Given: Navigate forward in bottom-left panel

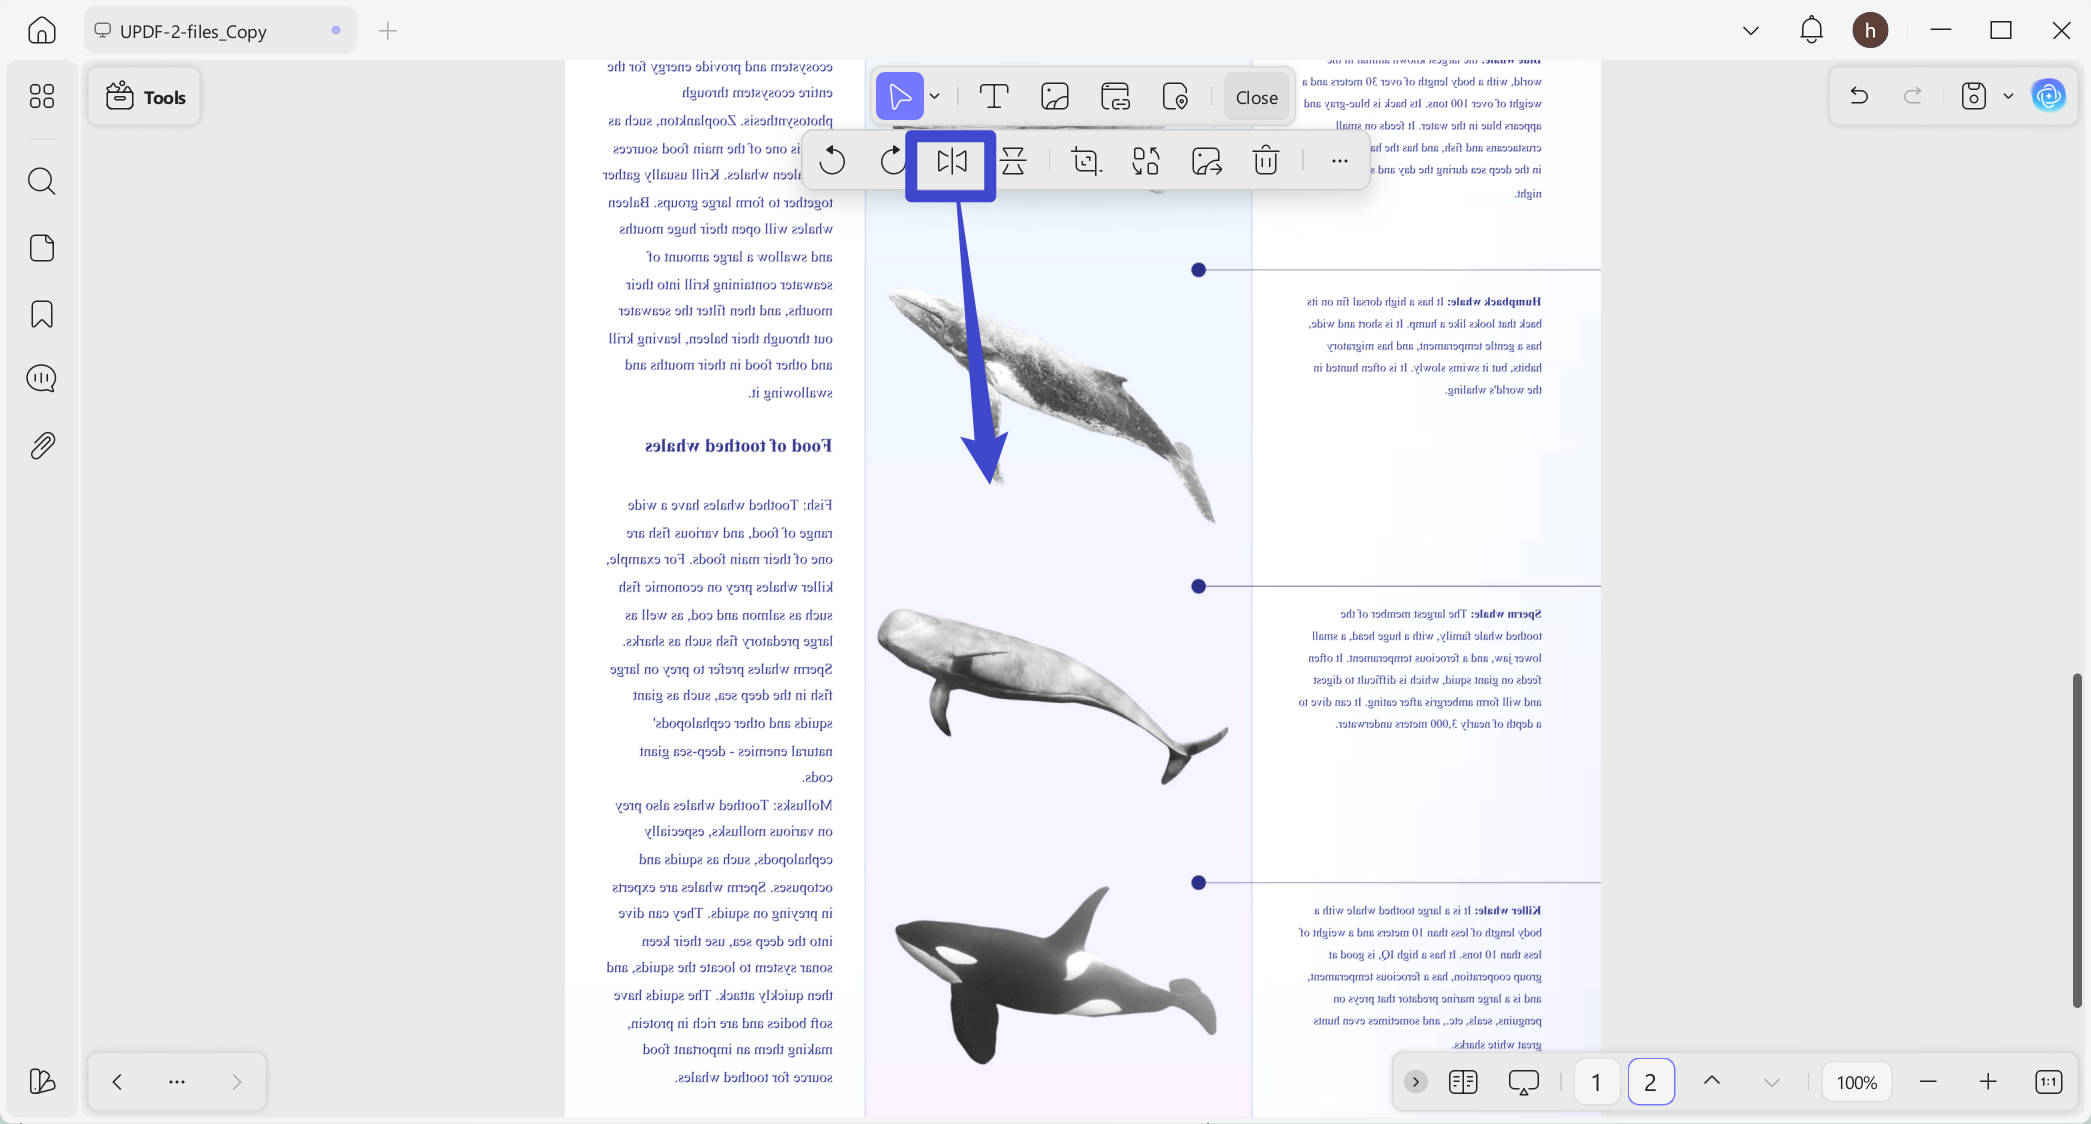Looking at the screenshot, I should [x=237, y=1082].
